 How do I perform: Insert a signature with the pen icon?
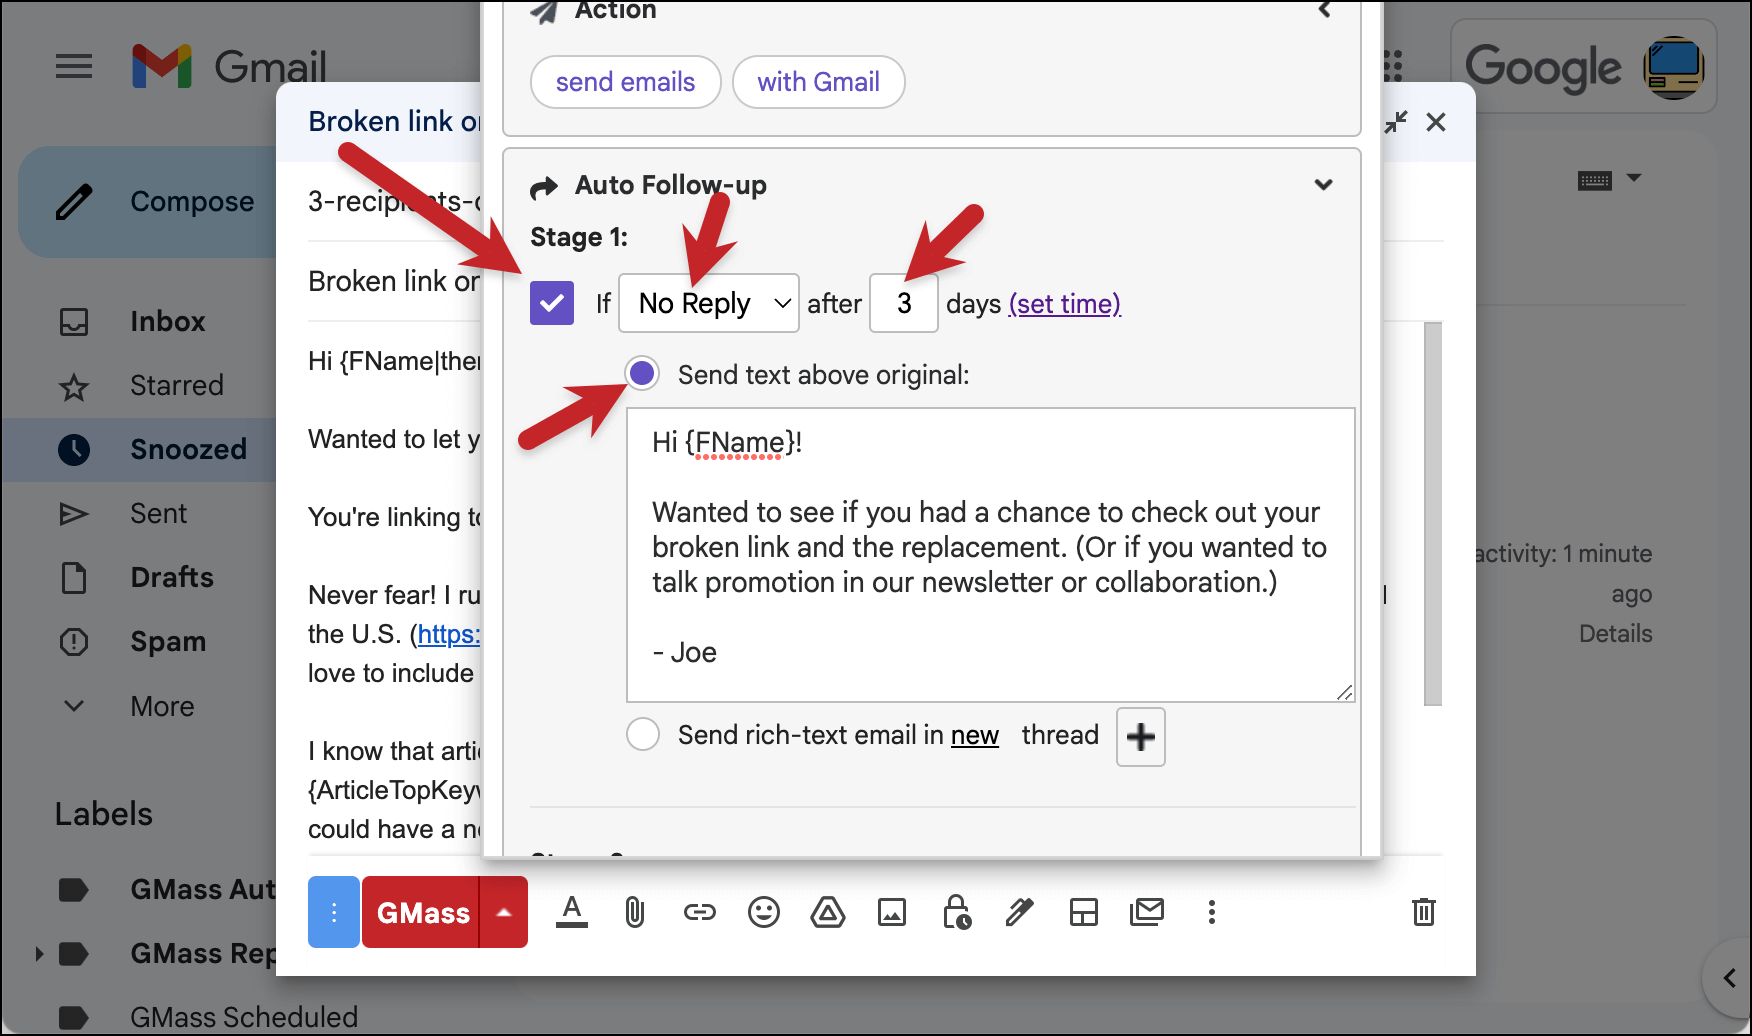click(x=1020, y=912)
